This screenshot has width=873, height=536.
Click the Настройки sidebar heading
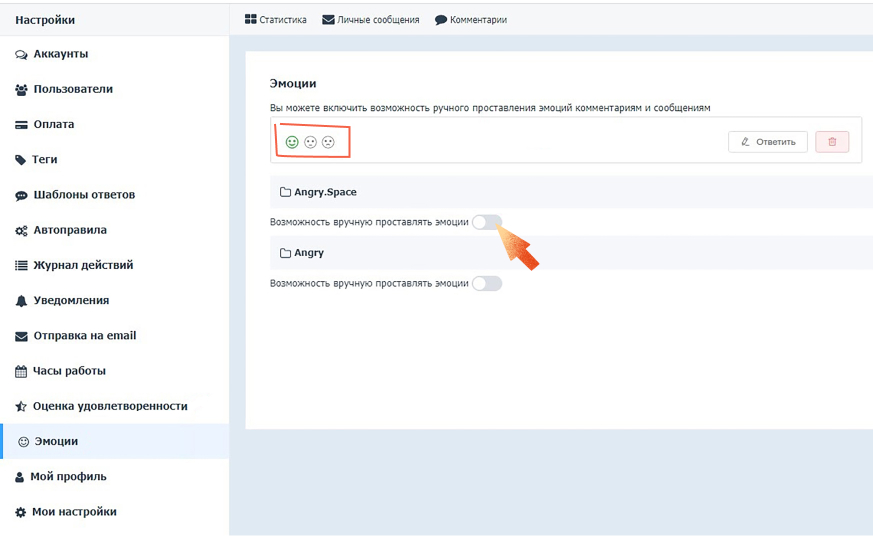click(x=45, y=20)
